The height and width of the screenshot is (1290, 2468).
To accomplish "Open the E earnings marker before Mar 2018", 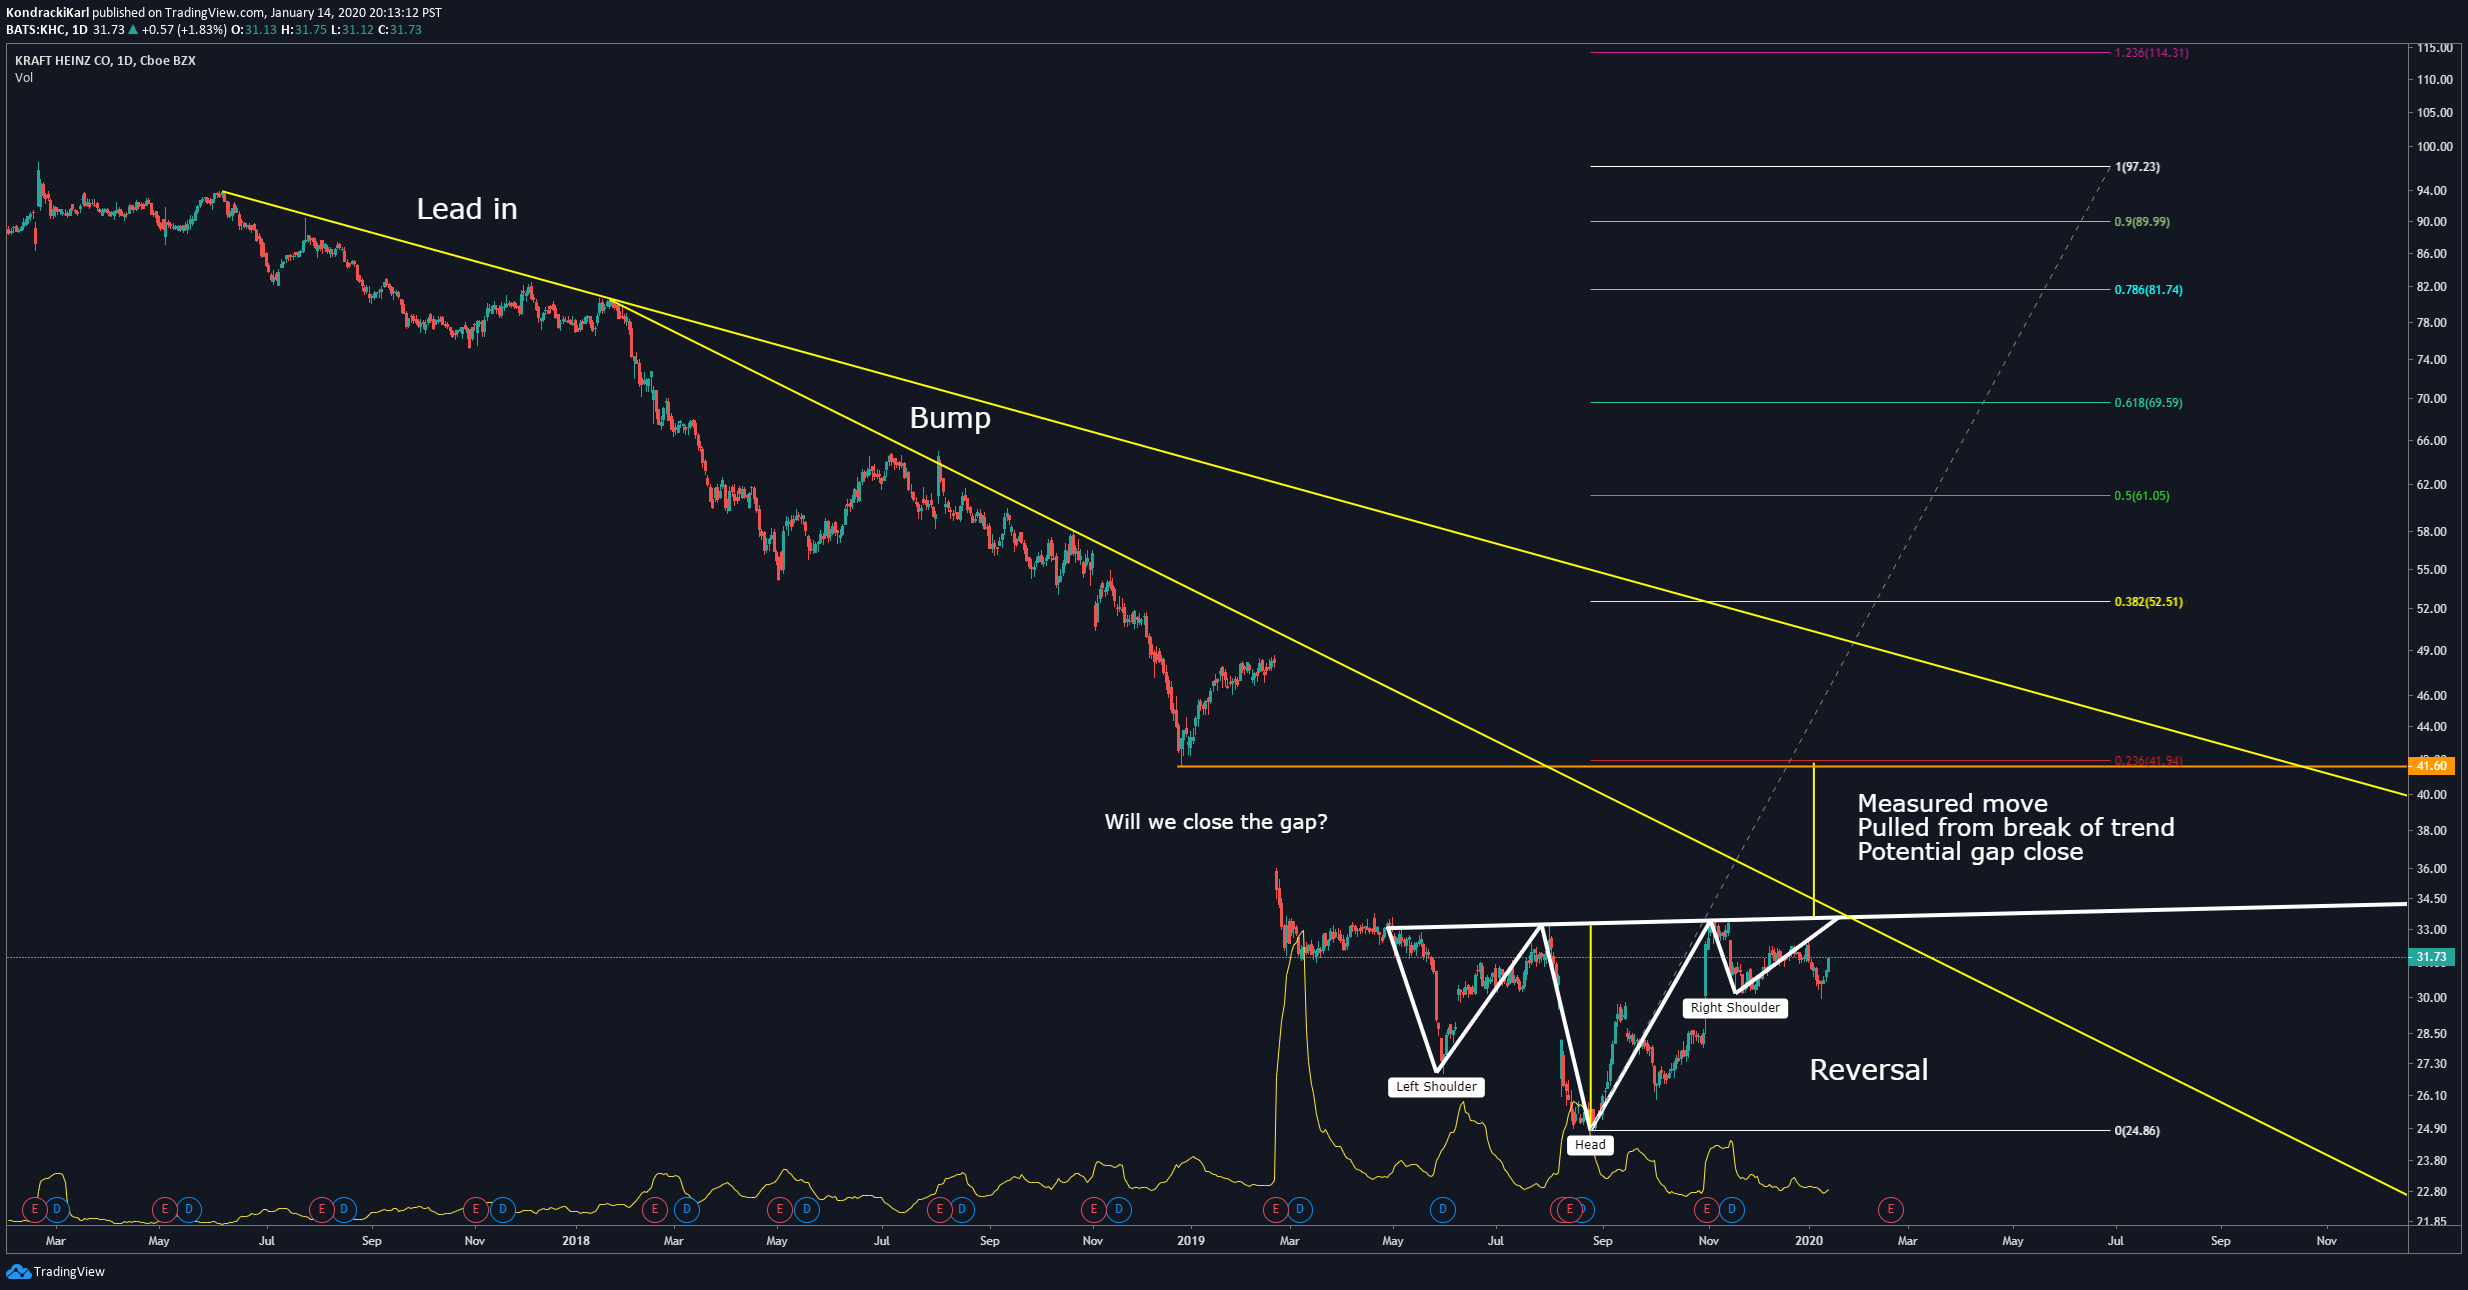I will (655, 1209).
